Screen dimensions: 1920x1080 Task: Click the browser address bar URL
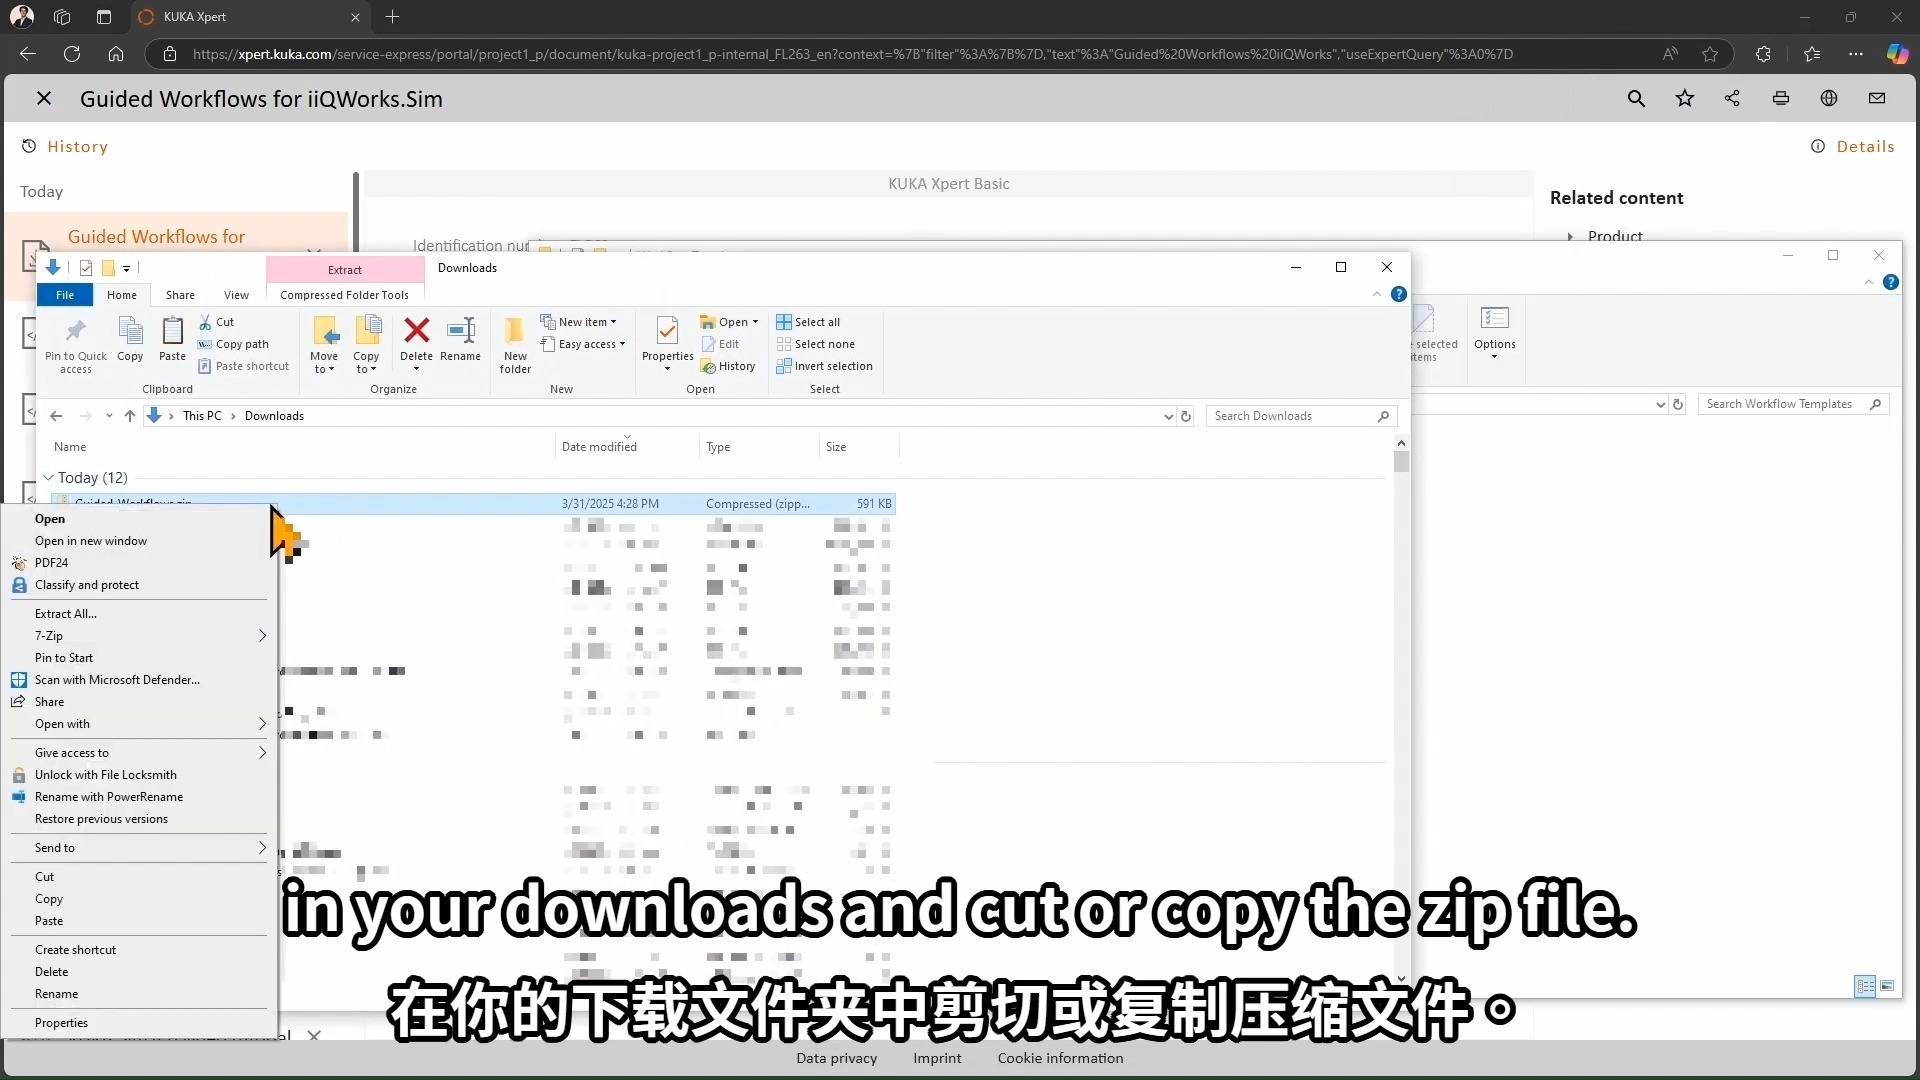pyautogui.click(x=852, y=54)
